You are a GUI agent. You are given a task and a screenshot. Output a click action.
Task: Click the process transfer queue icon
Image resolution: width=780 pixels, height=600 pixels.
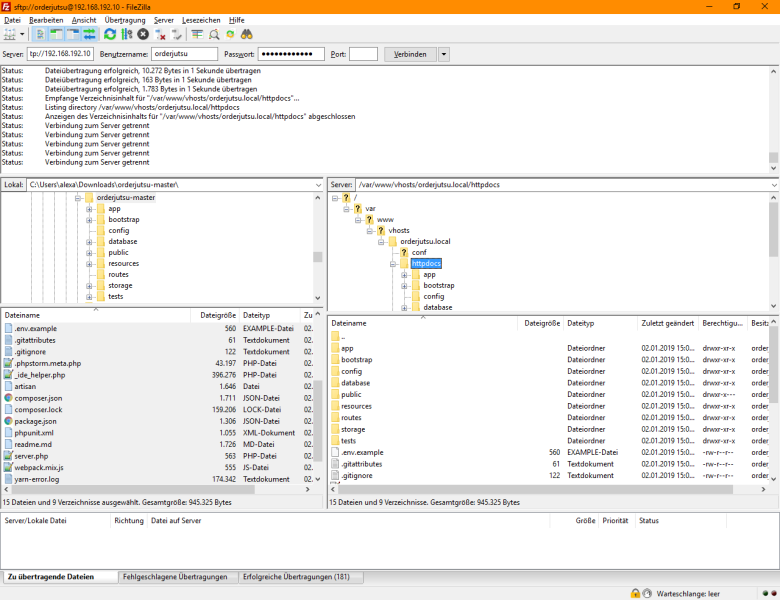click(126, 34)
